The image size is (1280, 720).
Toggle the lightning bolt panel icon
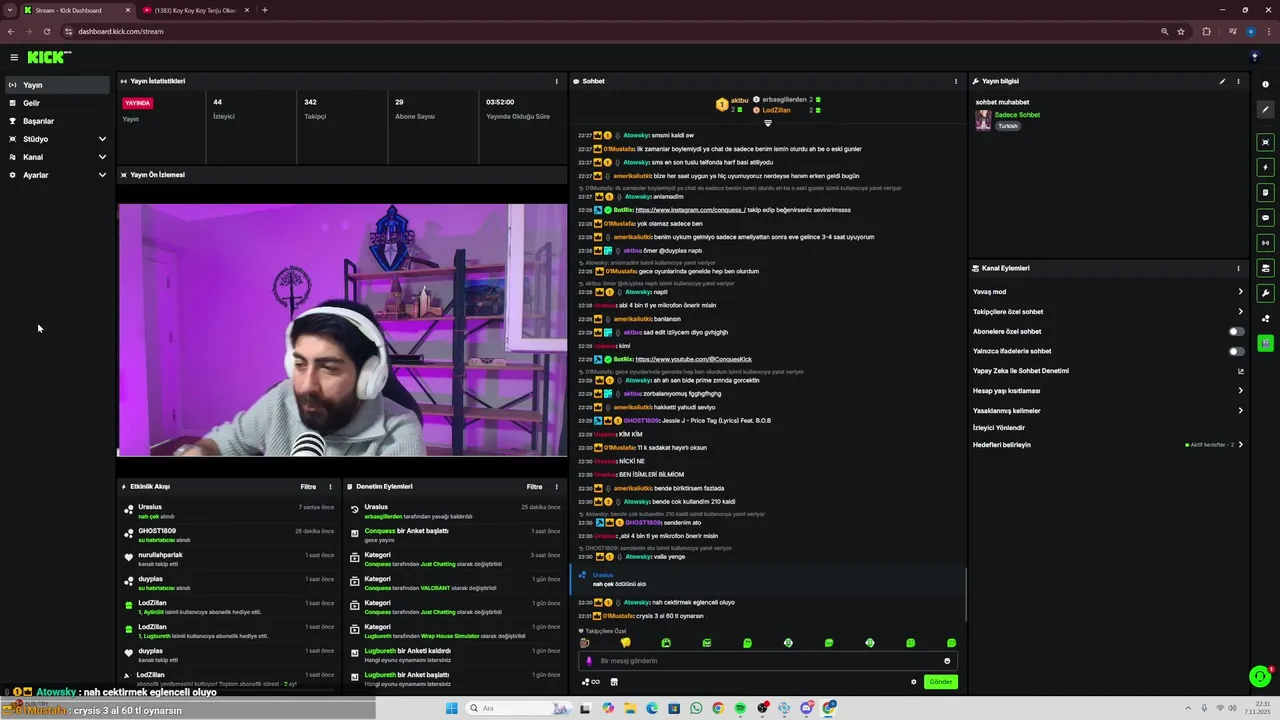pyautogui.click(x=1265, y=167)
